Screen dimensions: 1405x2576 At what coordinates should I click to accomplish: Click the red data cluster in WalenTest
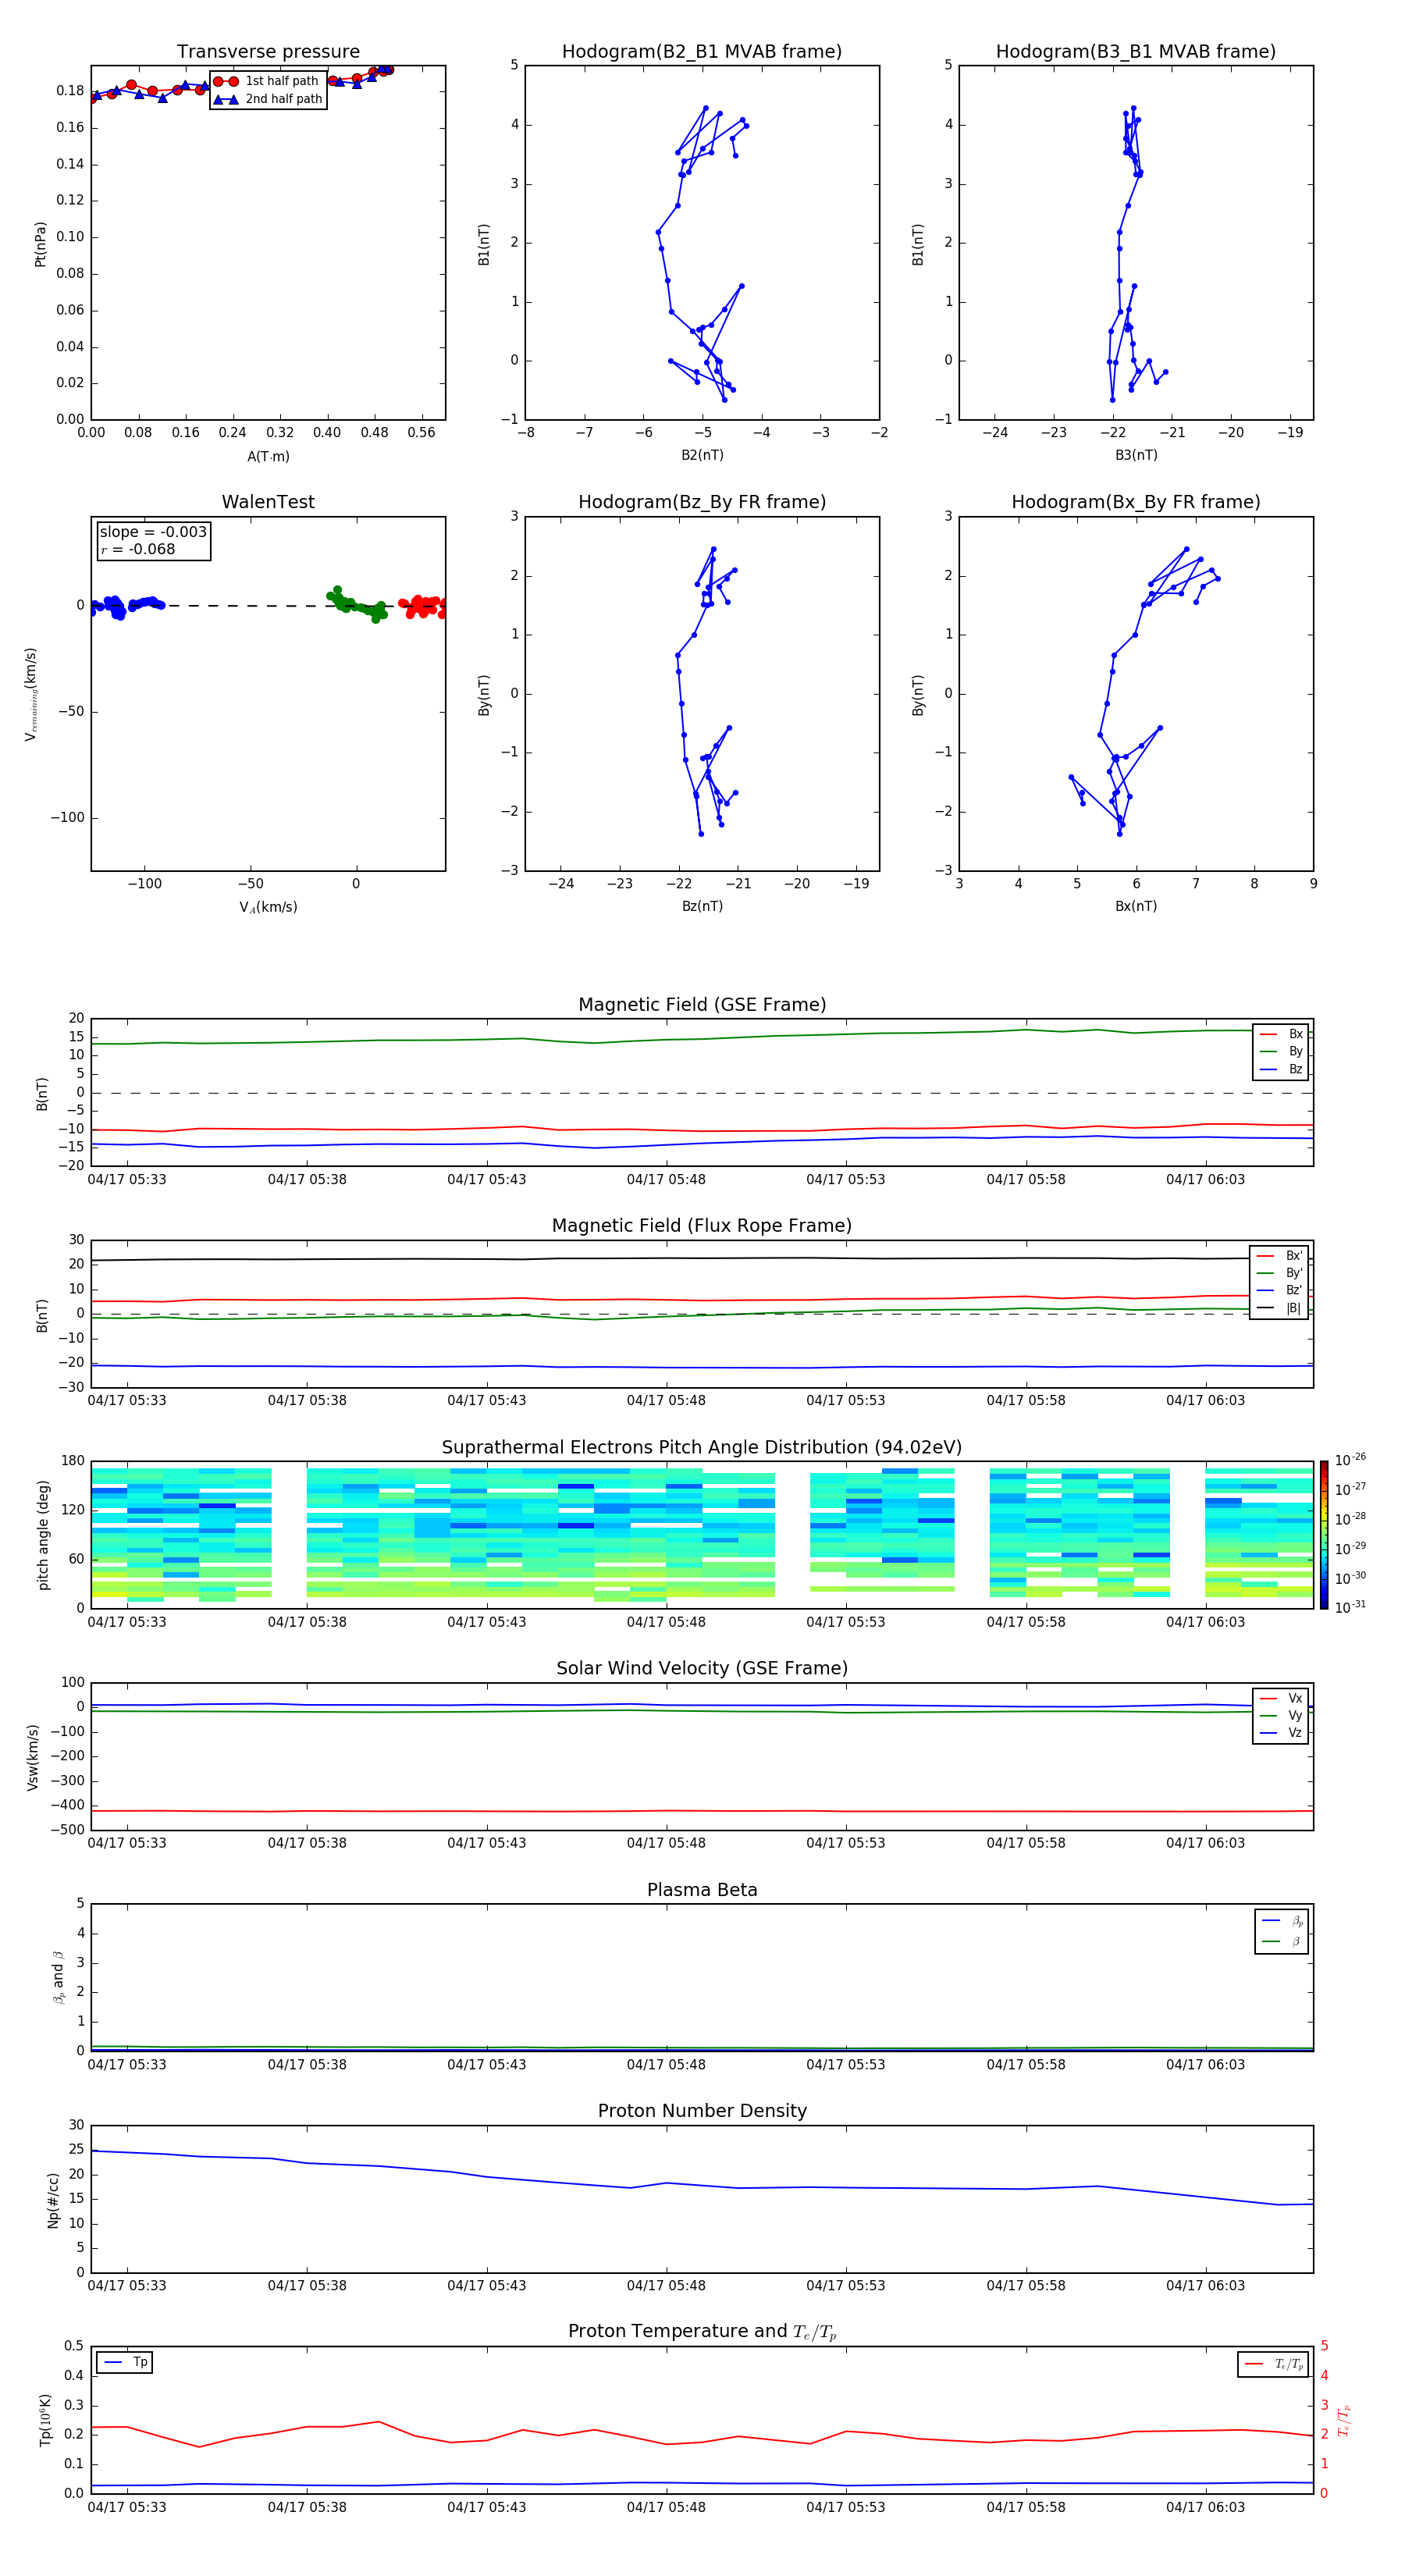(x=423, y=607)
